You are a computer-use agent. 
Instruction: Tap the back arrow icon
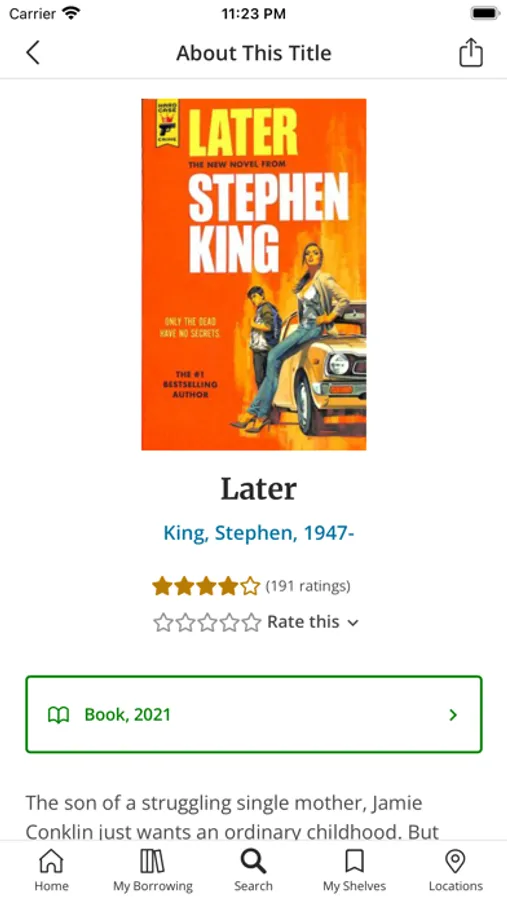tap(33, 53)
